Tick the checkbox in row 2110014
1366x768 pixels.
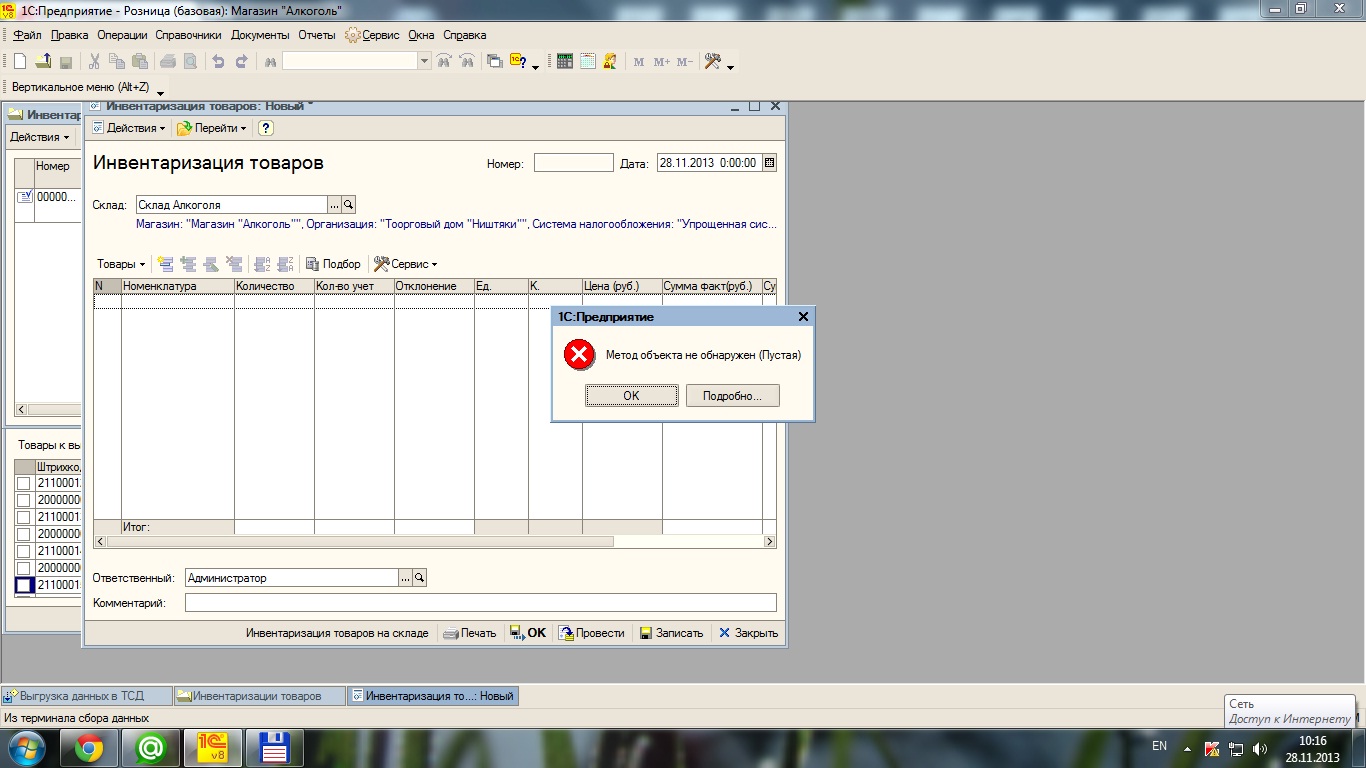[x=24, y=552]
